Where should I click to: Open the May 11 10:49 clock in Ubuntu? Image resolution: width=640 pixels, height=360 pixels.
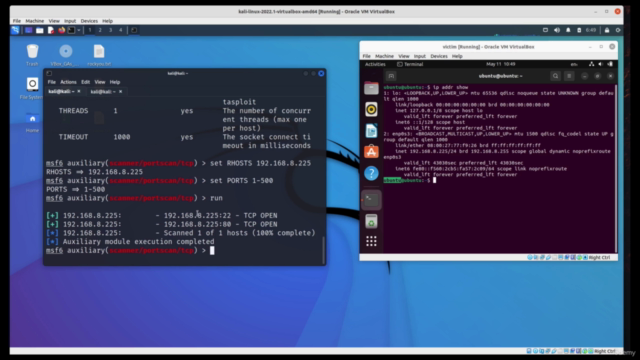[x=500, y=64]
